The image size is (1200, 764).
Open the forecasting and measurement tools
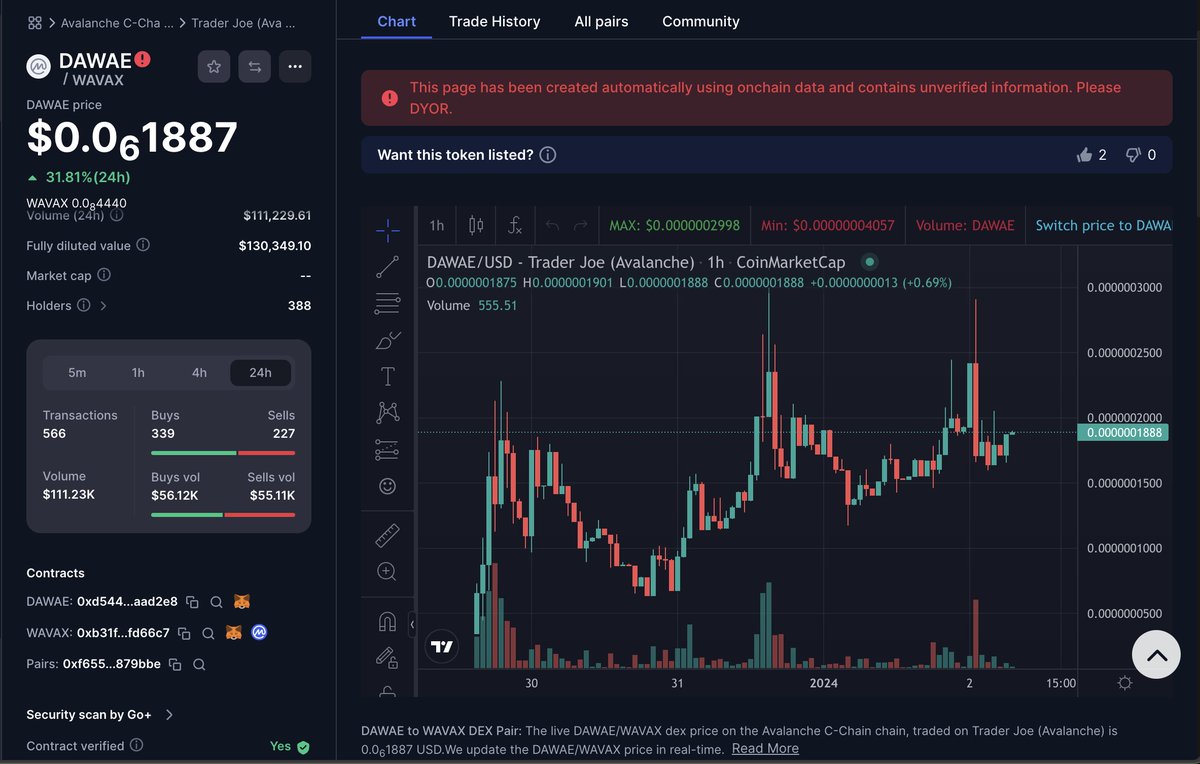(387, 449)
